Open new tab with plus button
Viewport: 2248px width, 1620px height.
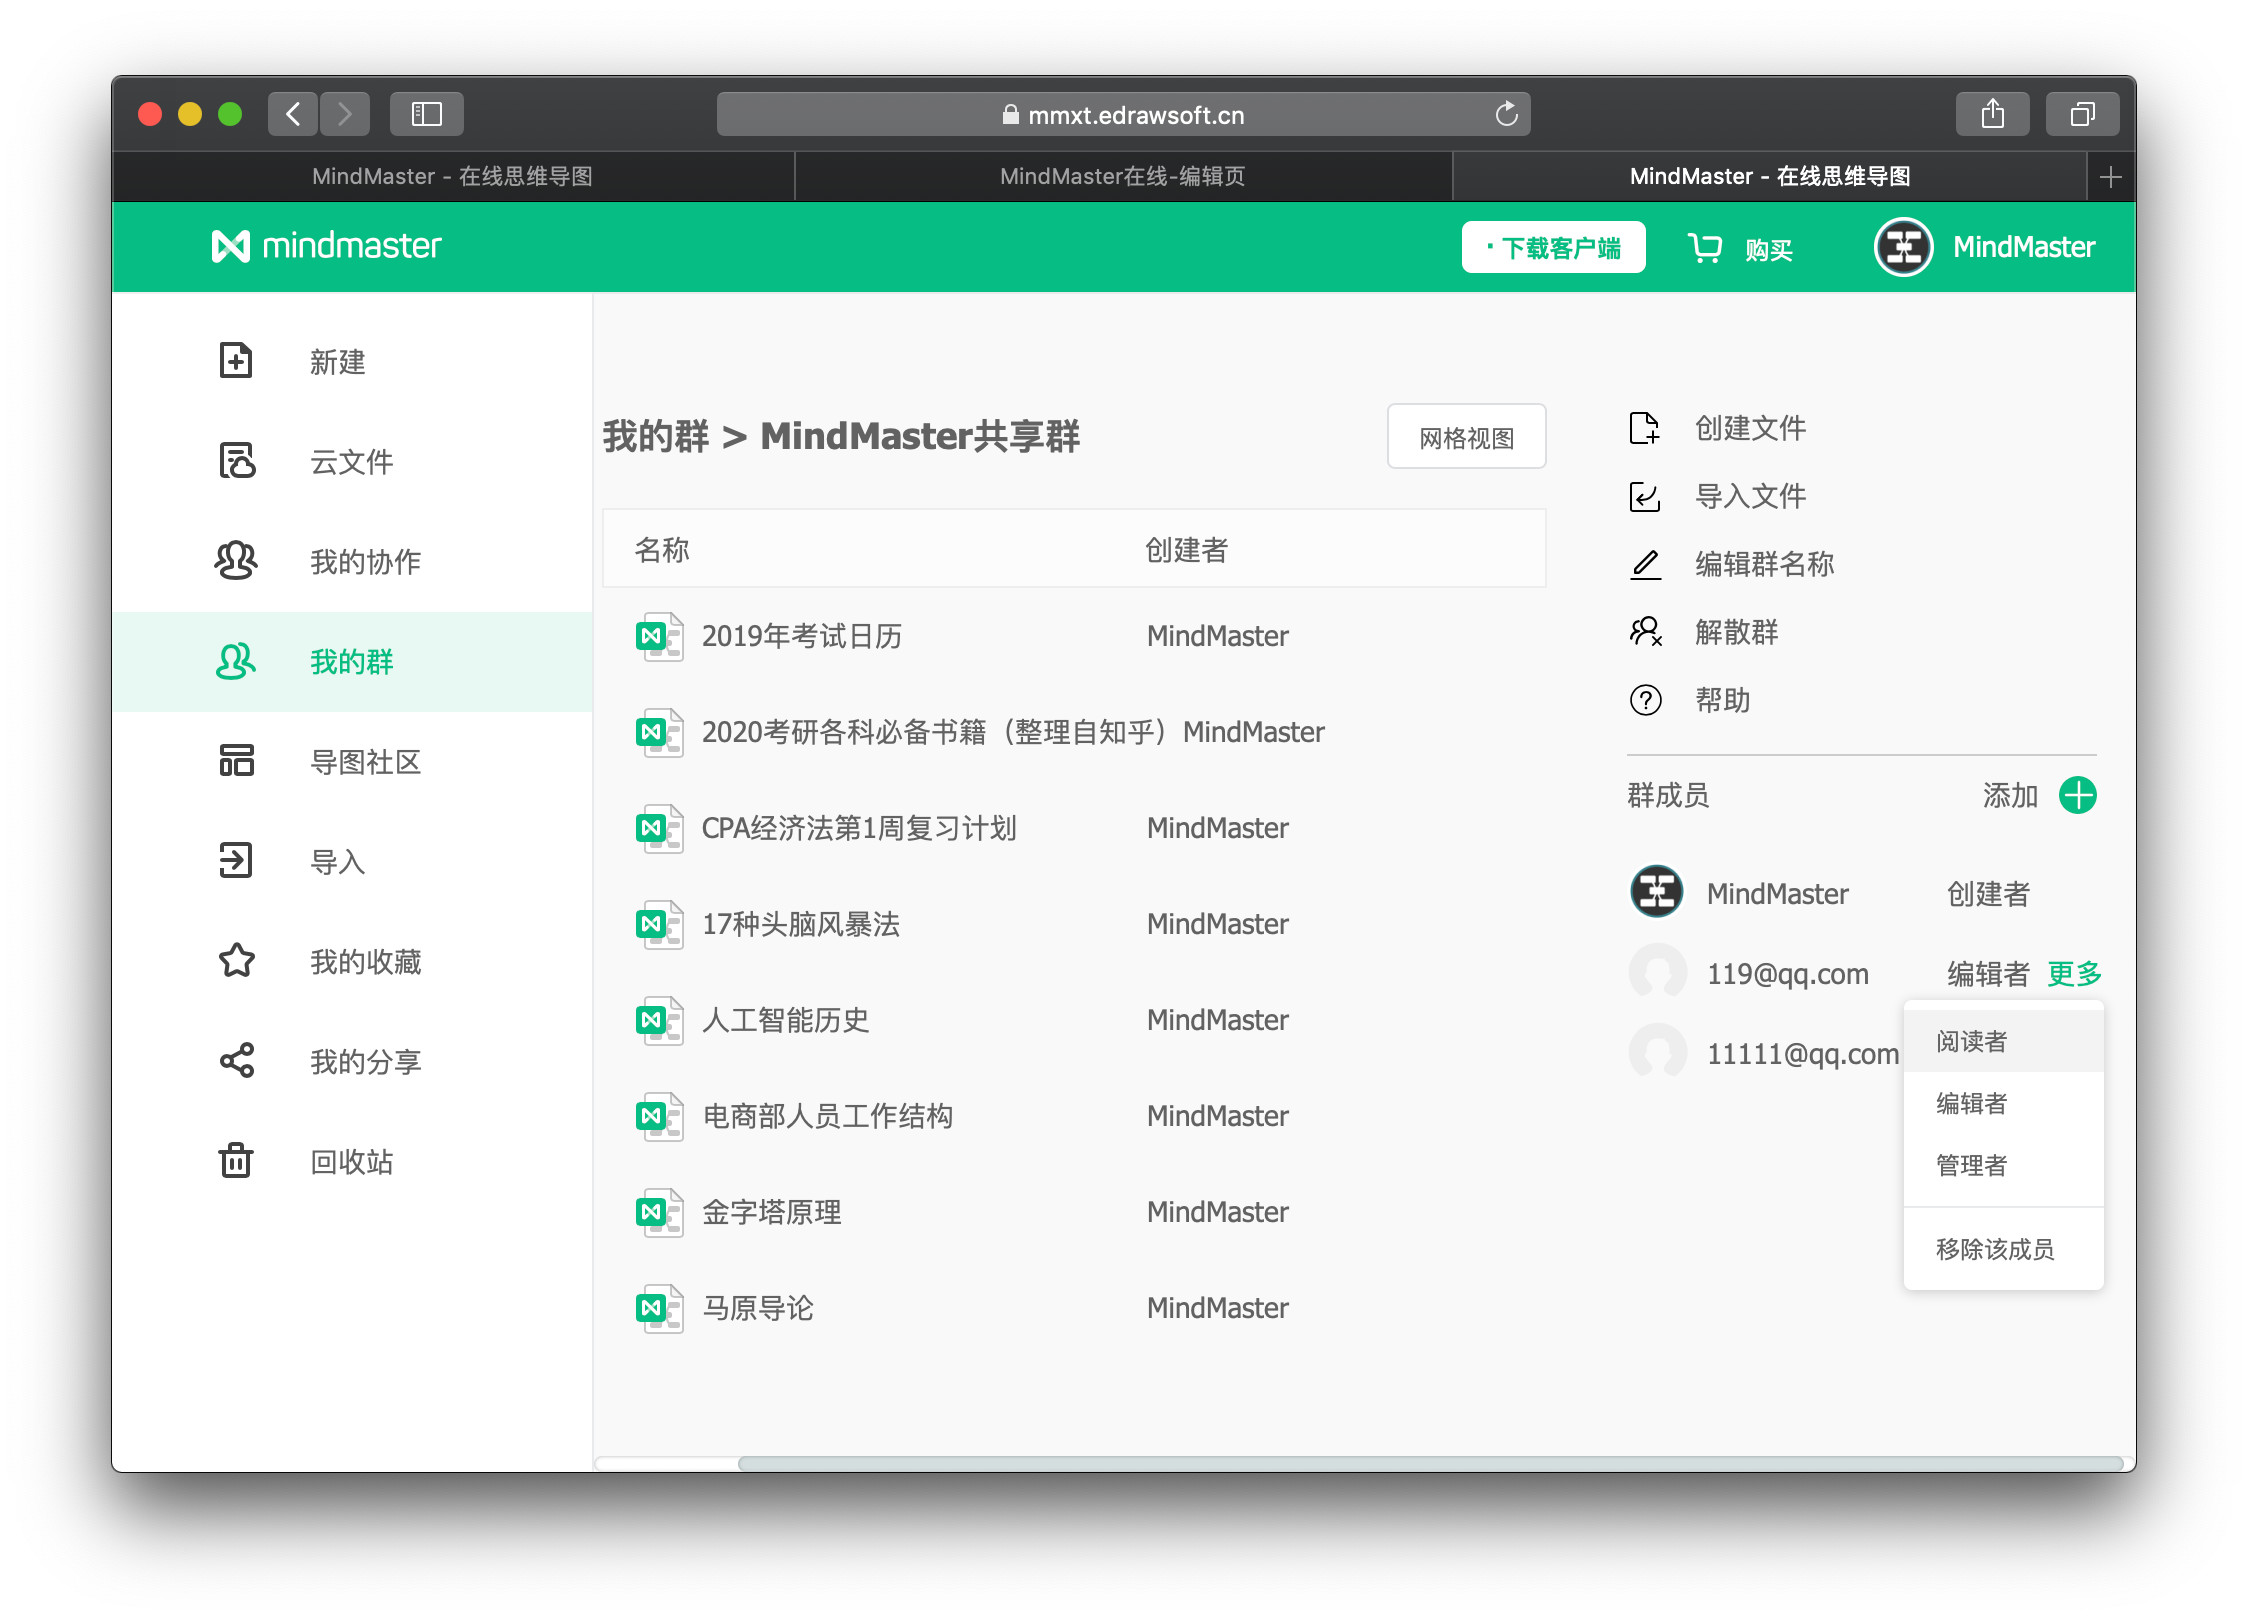point(2110,177)
